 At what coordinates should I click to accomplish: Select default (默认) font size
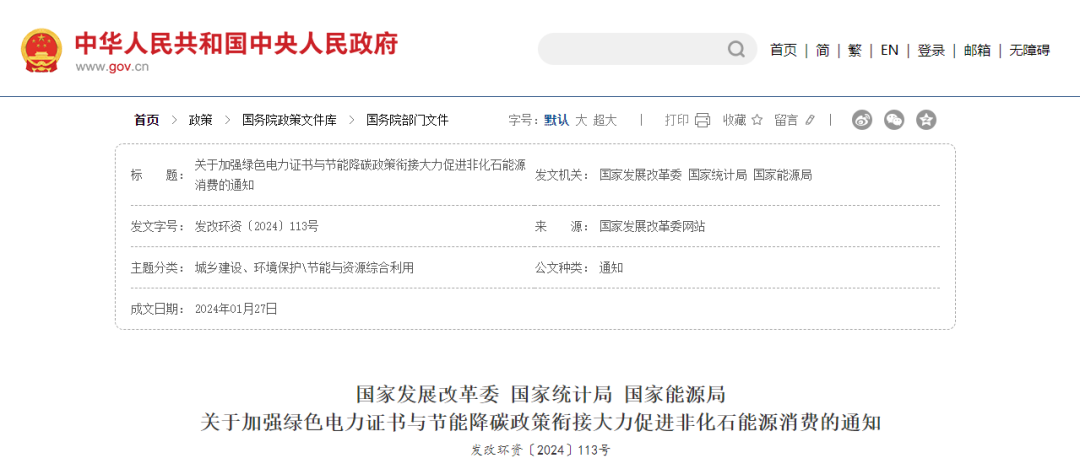click(x=556, y=120)
